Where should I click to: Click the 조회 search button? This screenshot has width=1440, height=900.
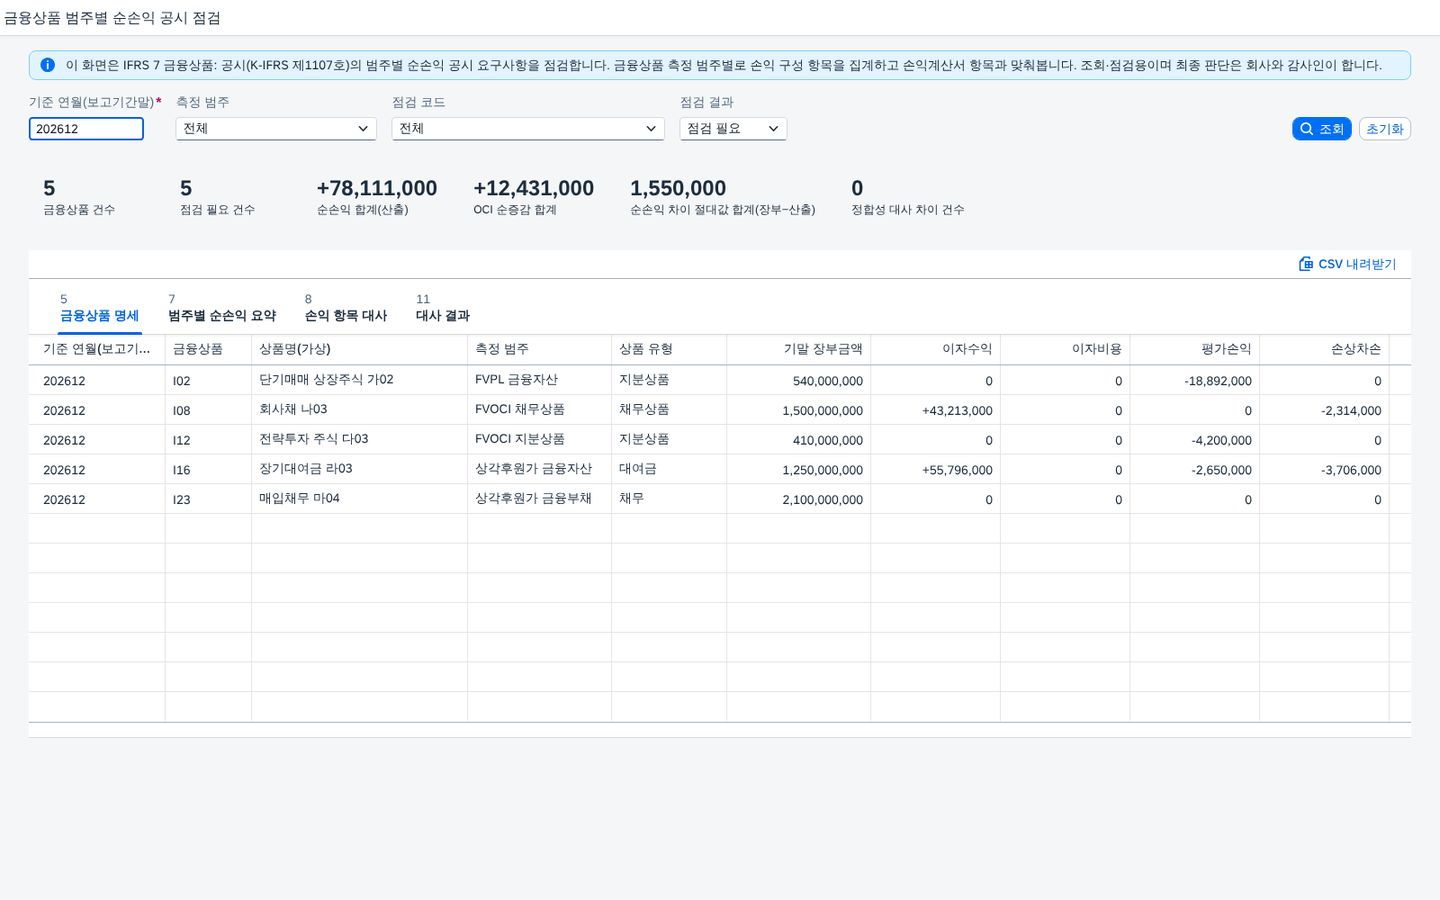[1321, 129]
